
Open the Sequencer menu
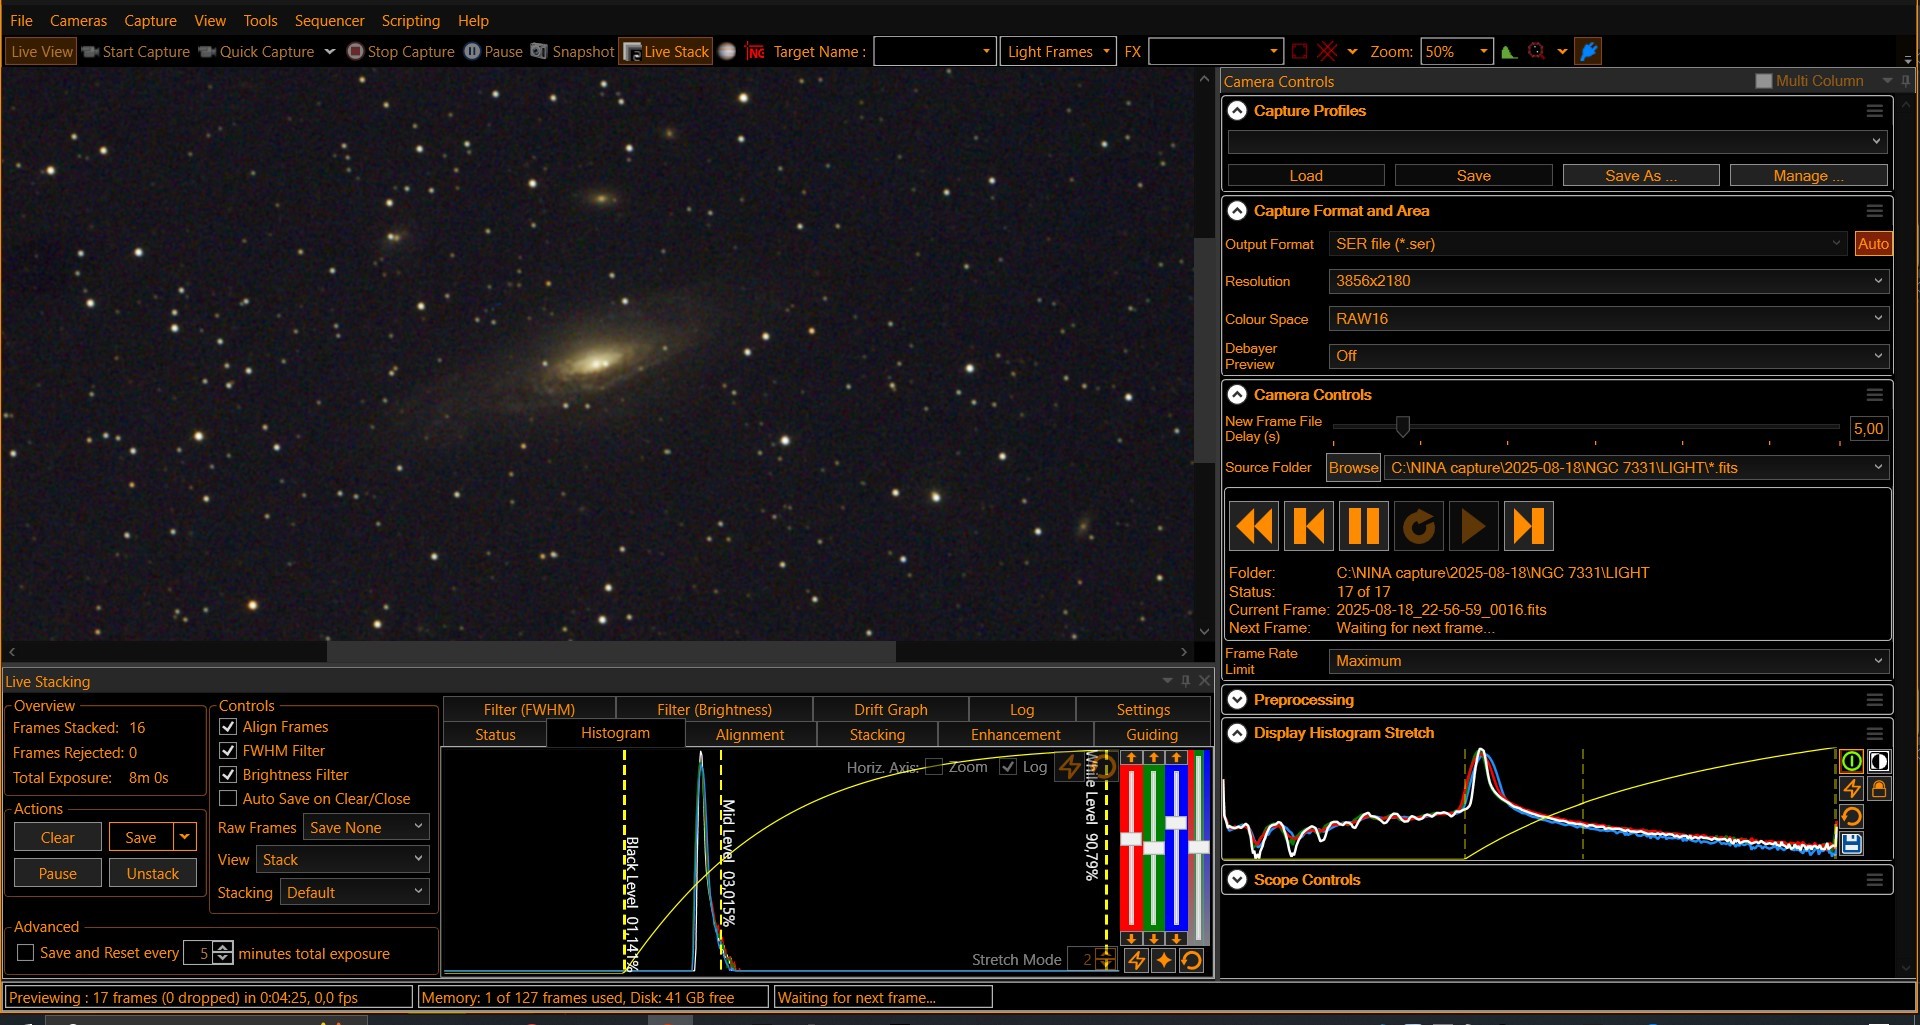pos(329,21)
